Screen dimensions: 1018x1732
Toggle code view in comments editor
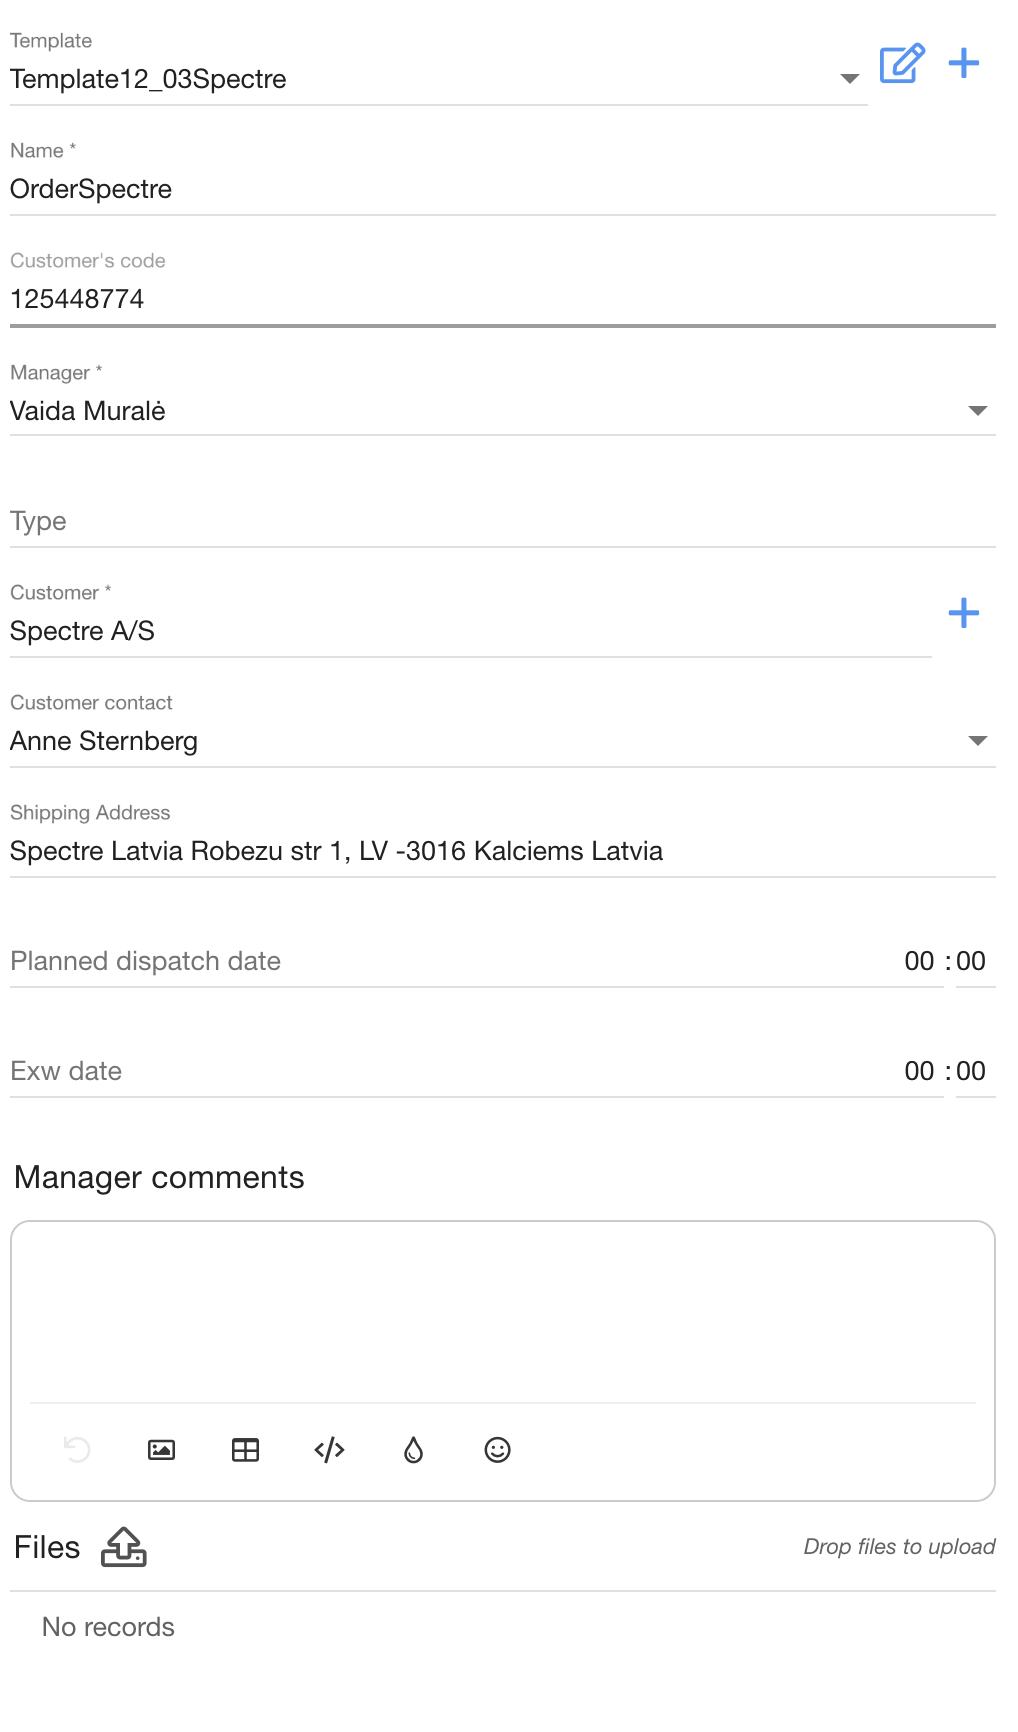(329, 1450)
